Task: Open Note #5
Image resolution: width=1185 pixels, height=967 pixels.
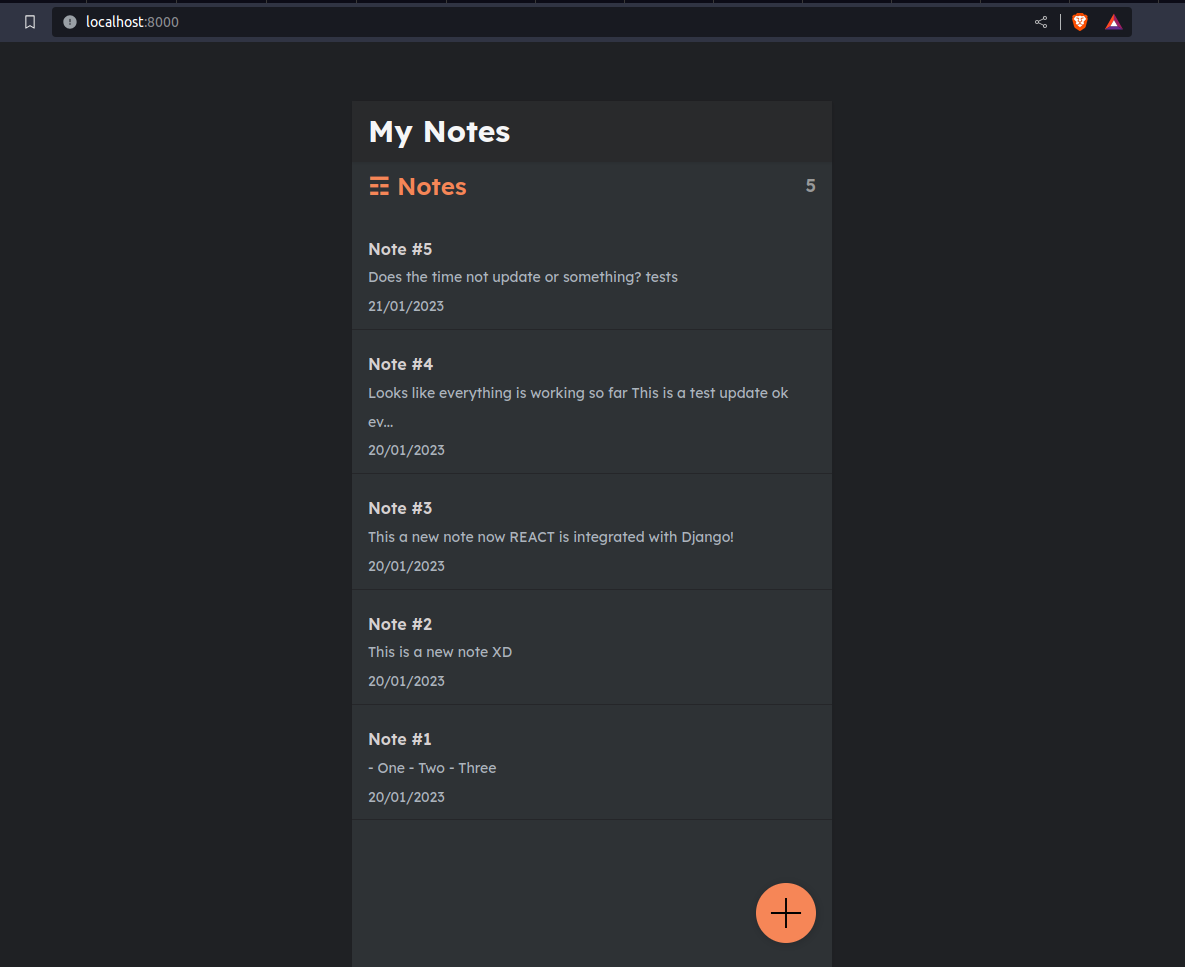Action: coord(592,277)
